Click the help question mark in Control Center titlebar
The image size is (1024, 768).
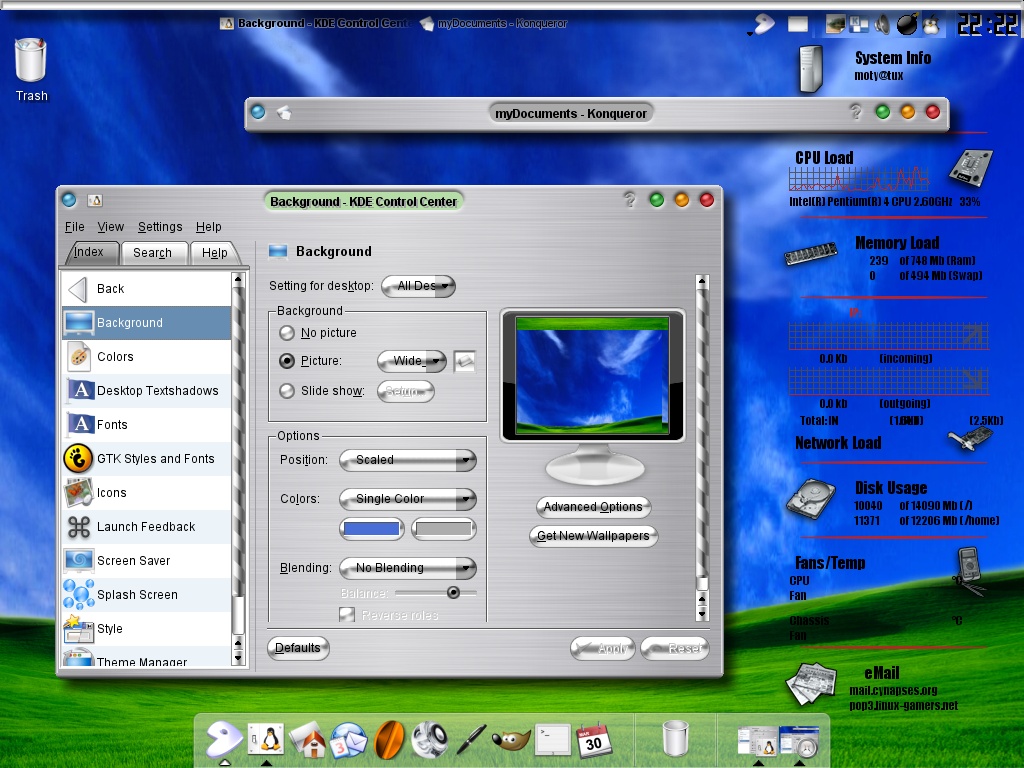[x=629, y=200]
